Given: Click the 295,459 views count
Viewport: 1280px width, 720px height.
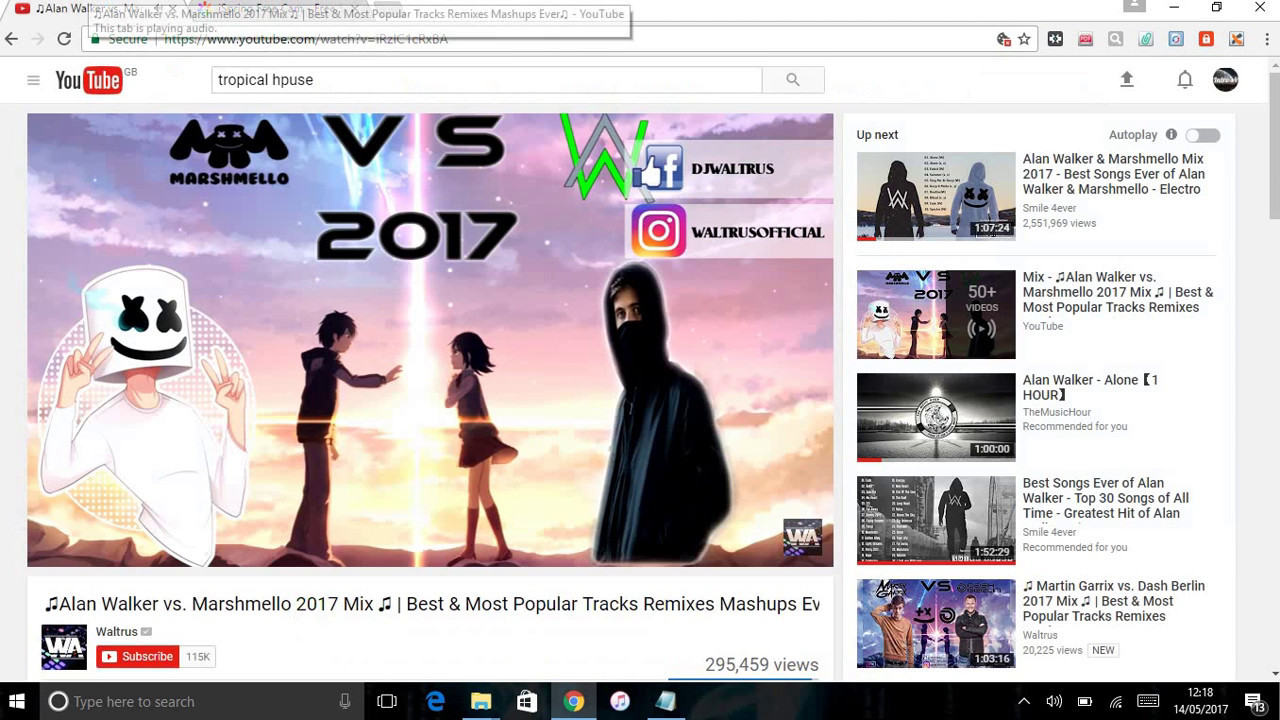Looking at the screenshot, I should coord(762,665).
